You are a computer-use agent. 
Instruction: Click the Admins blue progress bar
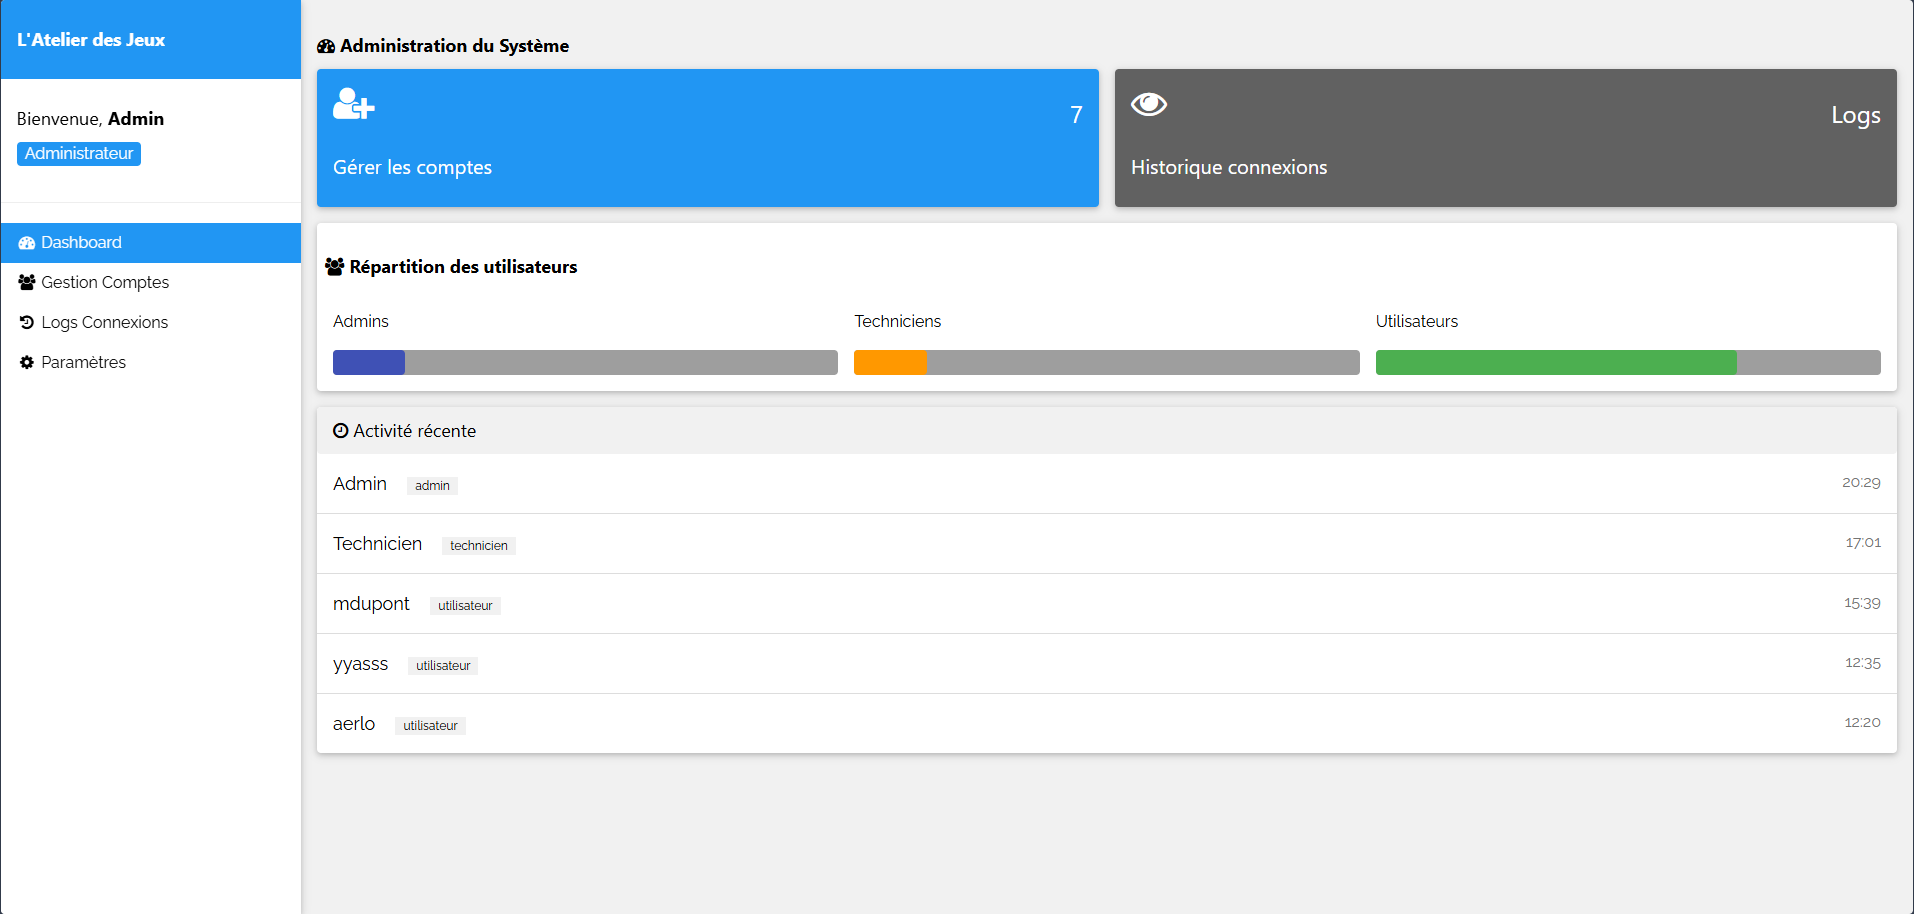point(369,362)
